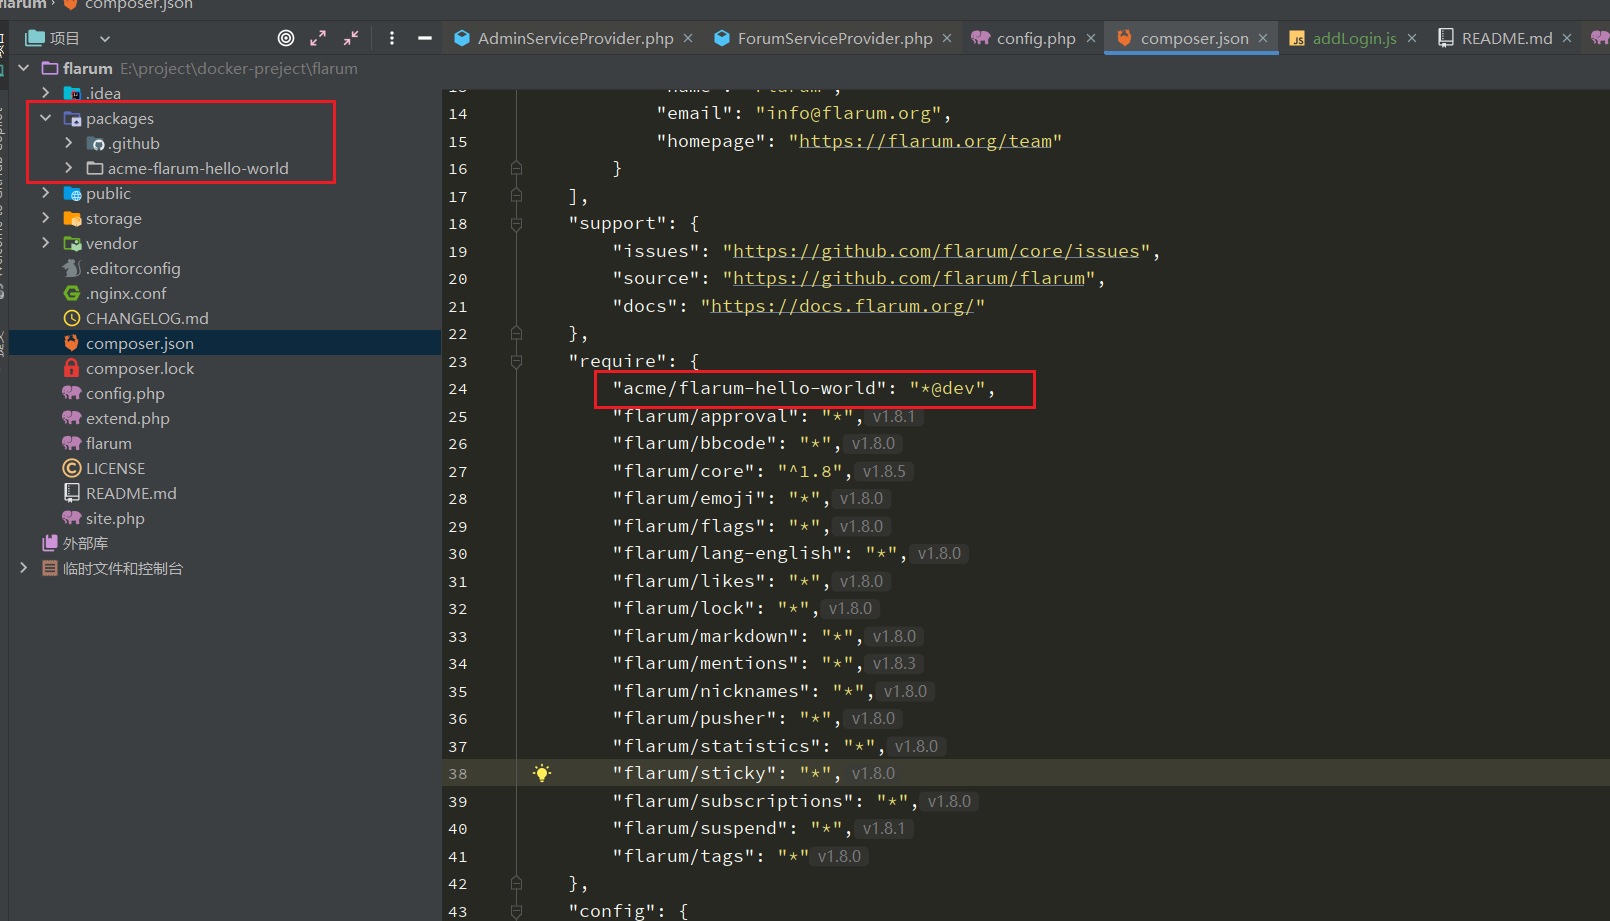
Task: Open the project view dropdown
Action: point(105,39)
